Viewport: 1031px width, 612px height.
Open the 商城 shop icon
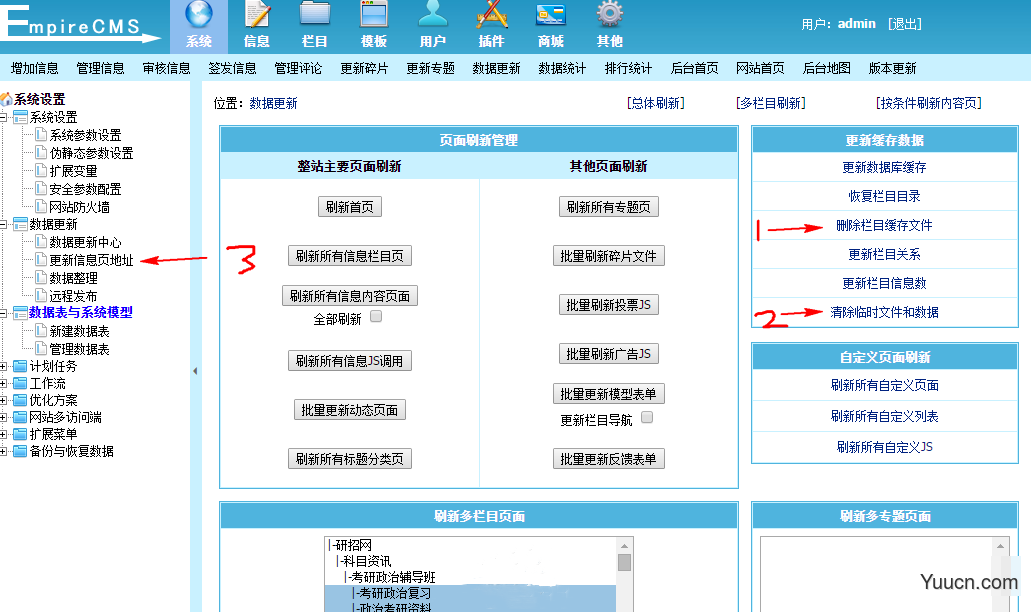click(x=550, y=16)
